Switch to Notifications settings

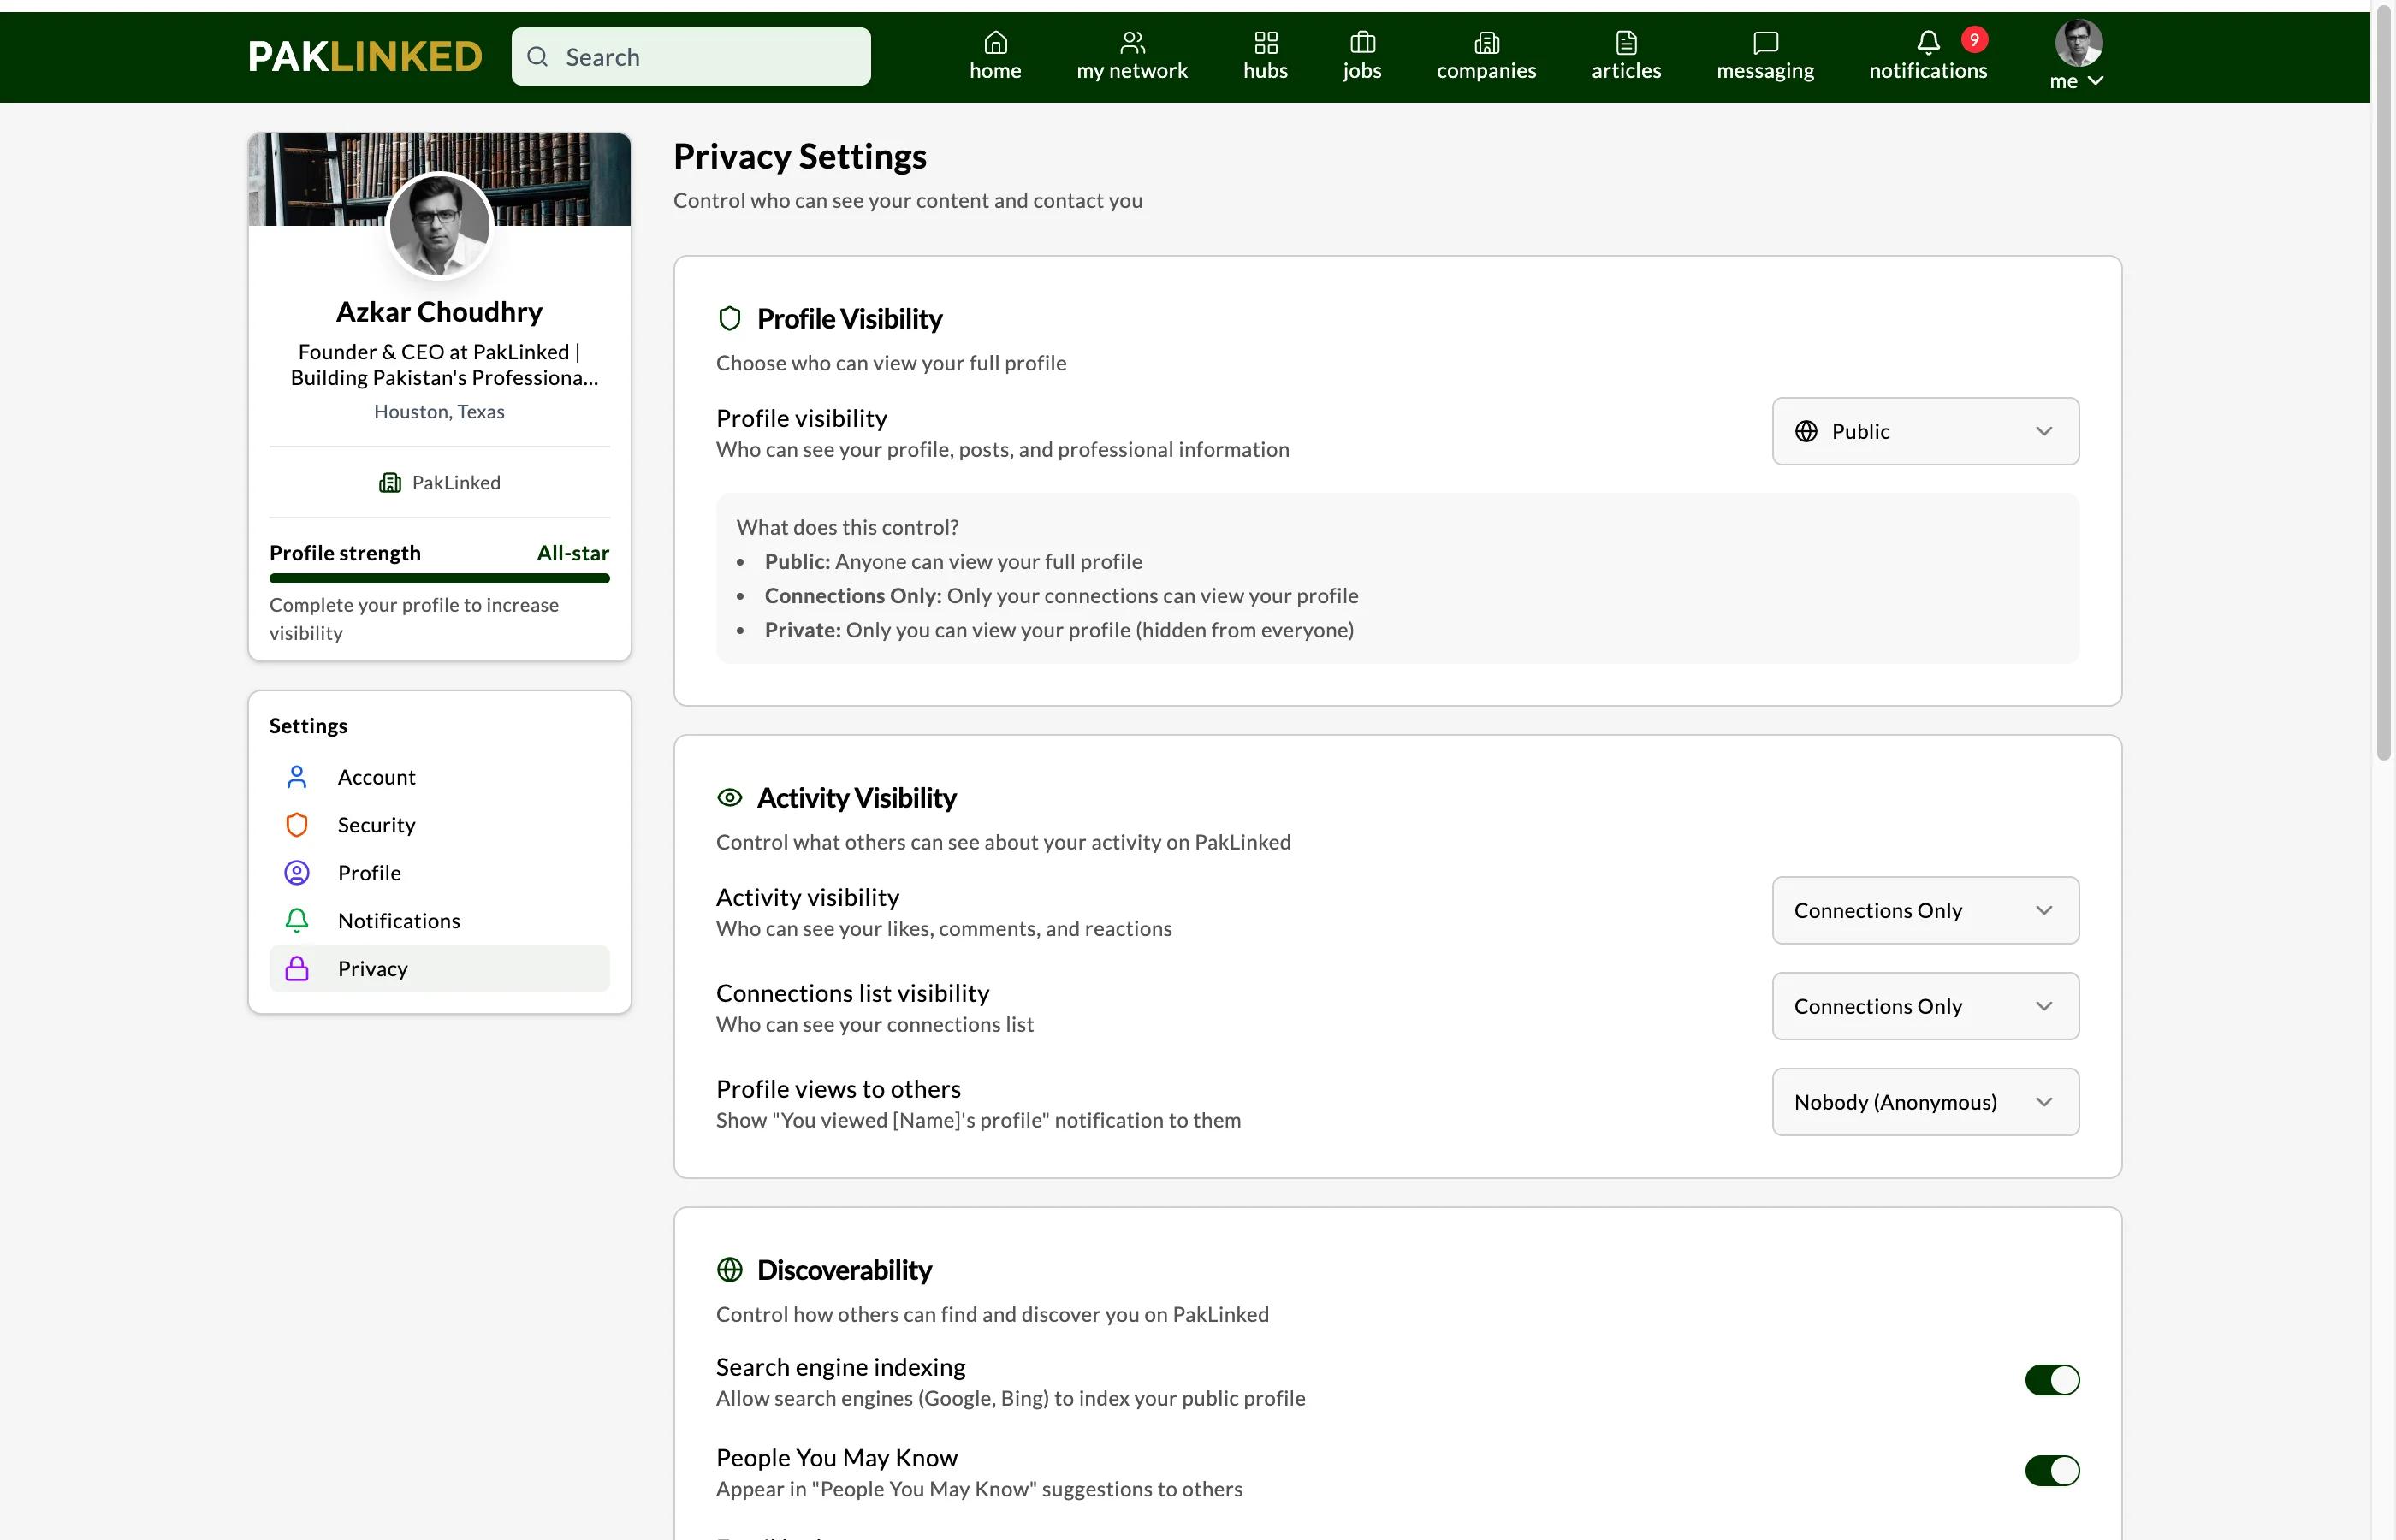coord(398,920)
